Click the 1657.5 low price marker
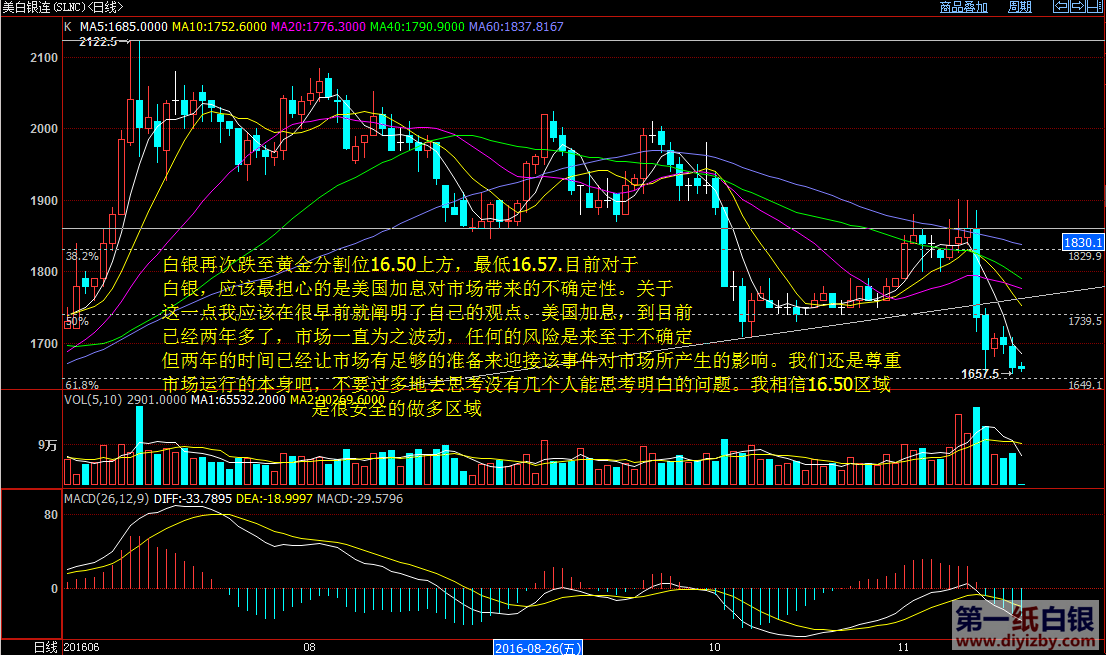The width and height of the screenshot is (1106, 655). [980, 373]
